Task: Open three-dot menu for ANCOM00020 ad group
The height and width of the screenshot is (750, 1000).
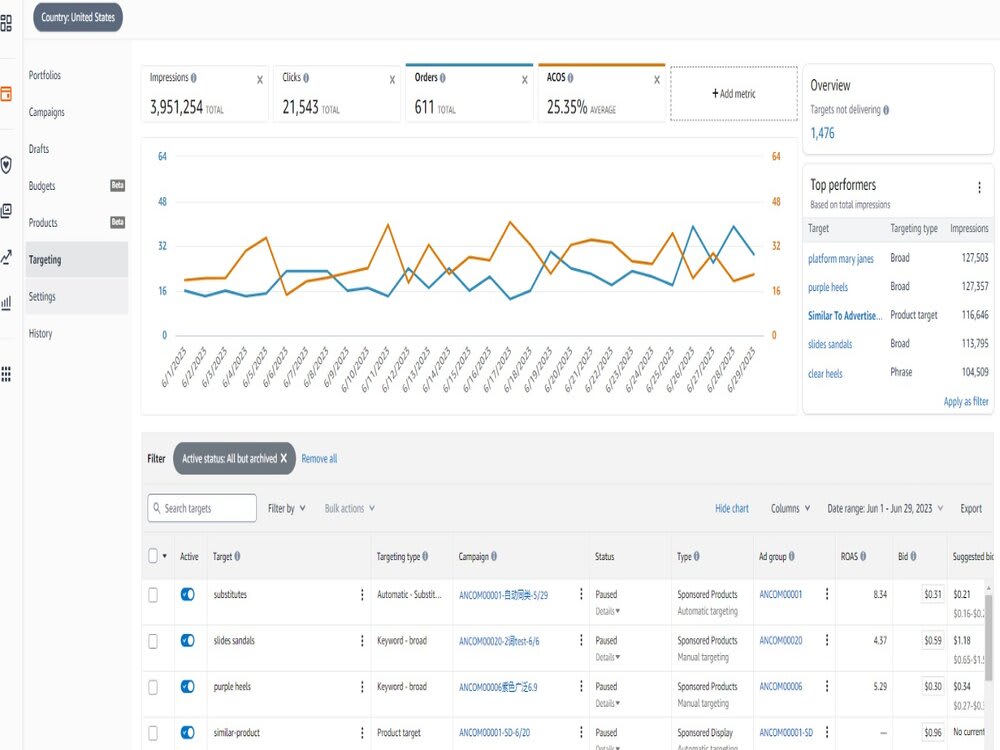Action: (x=827, y=640)
